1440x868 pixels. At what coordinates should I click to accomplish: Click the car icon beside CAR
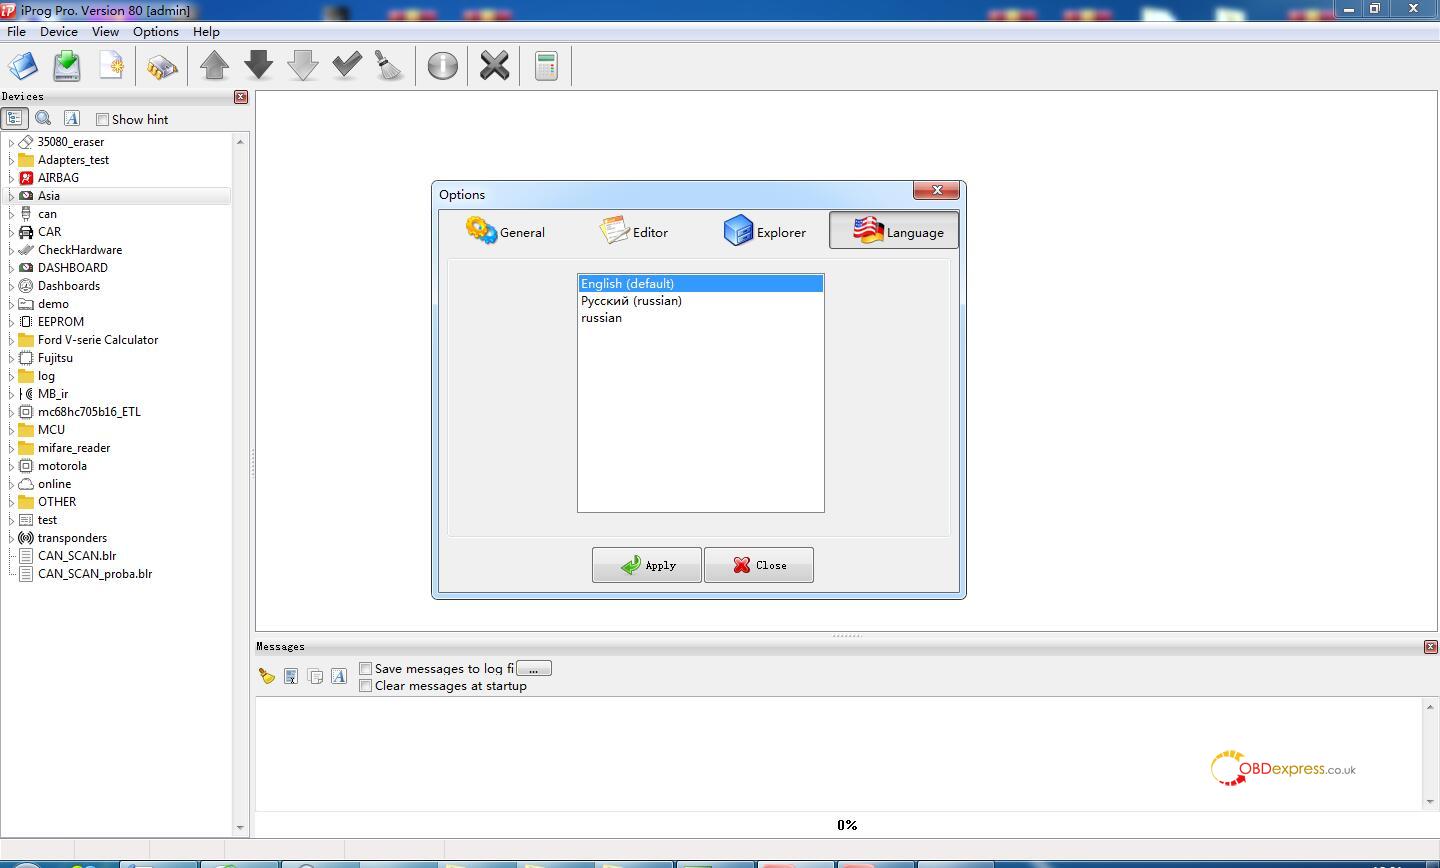pyautogui.click(x=26, y=231)
